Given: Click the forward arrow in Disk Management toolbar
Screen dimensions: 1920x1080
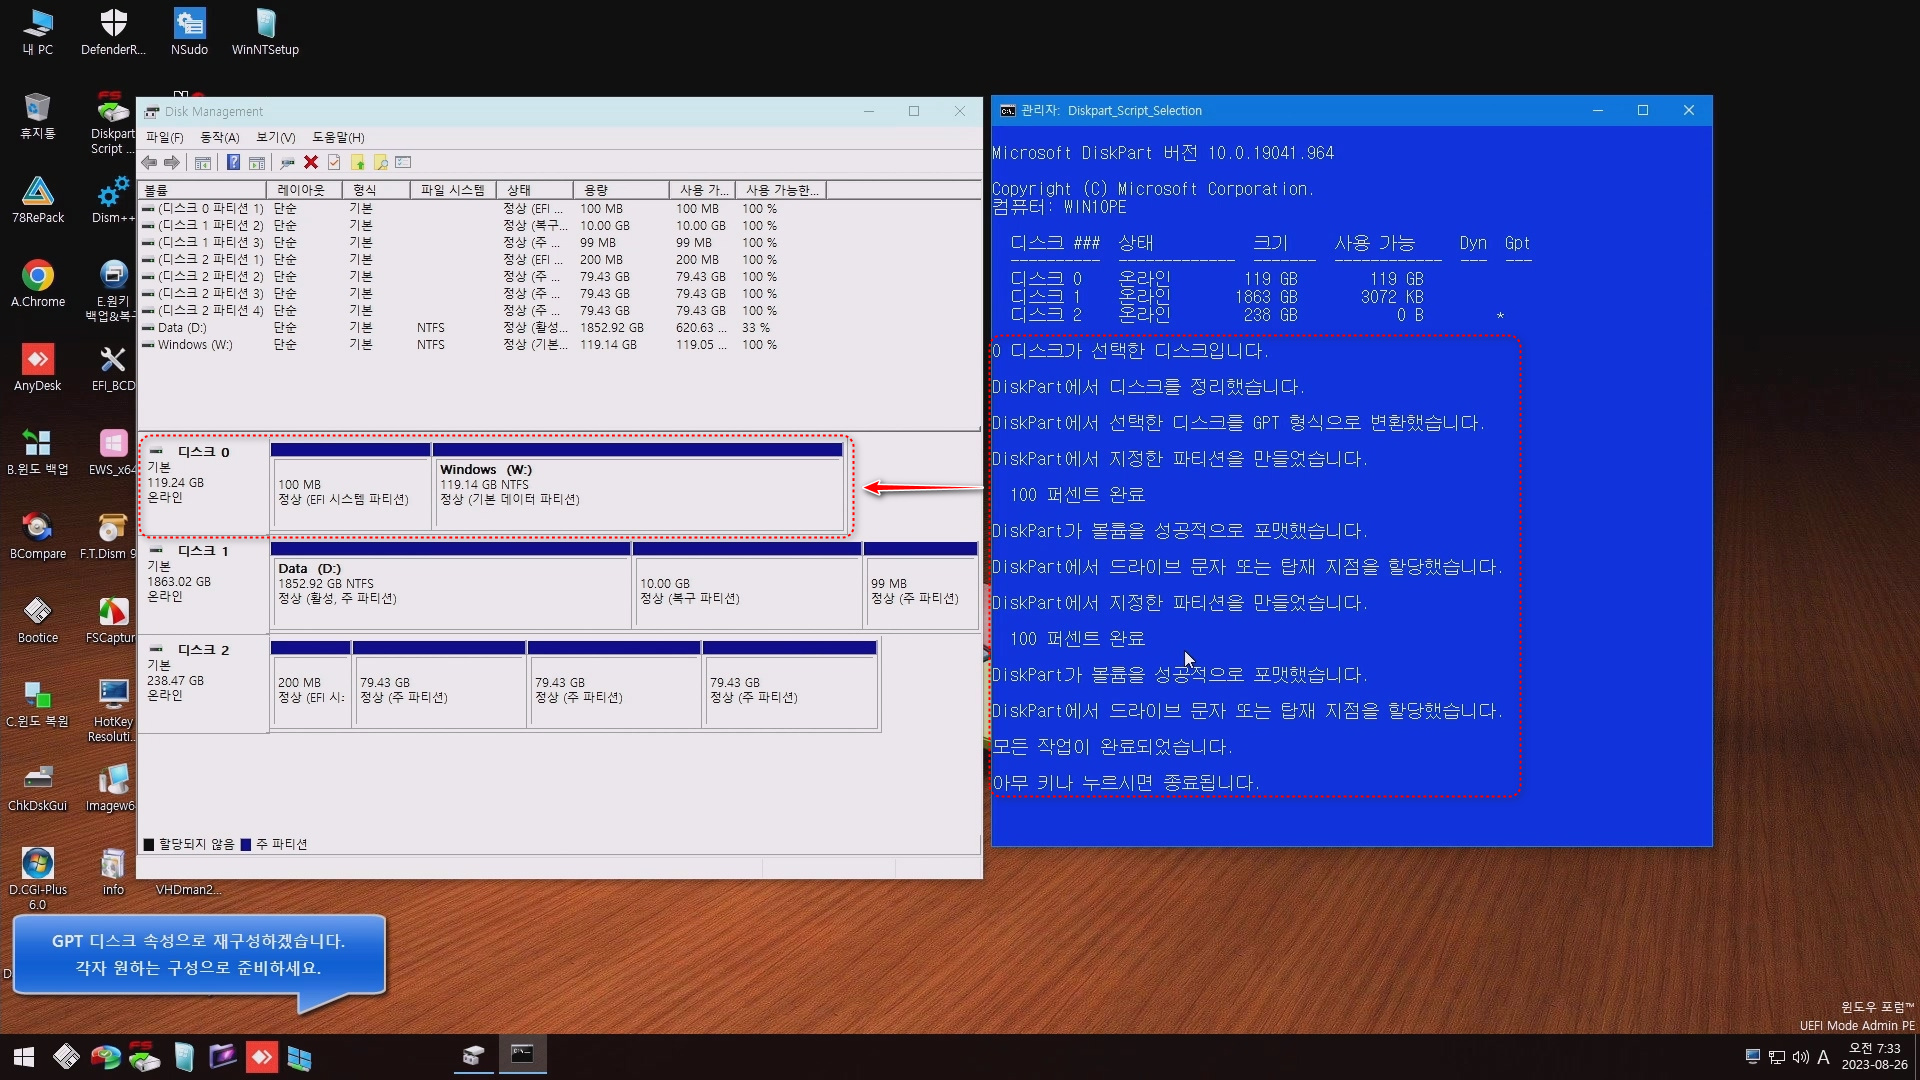Looking at the screenshot, I should point(172,163).
